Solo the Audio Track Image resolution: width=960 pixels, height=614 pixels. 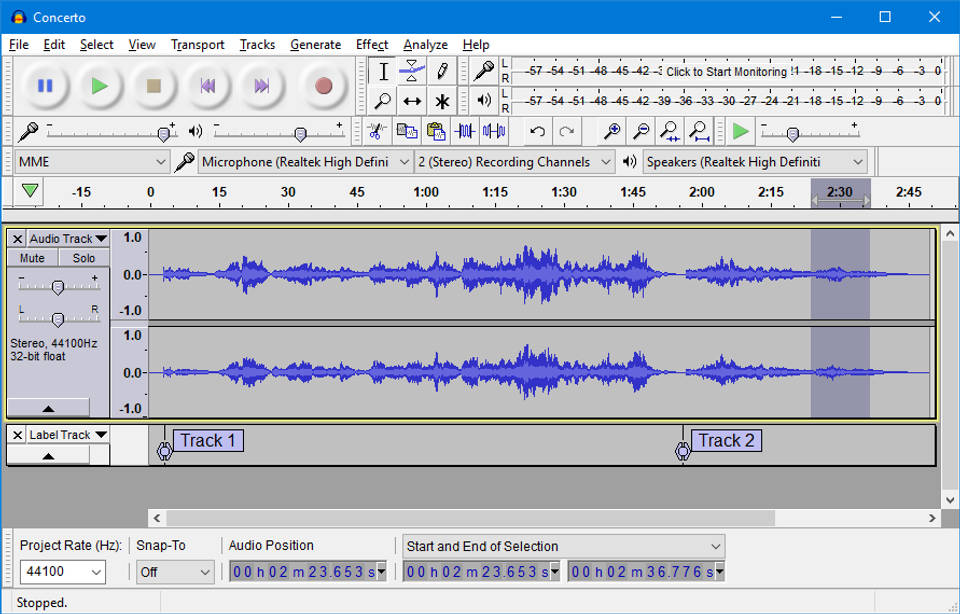pyautogui.click(x=83, y=257)
